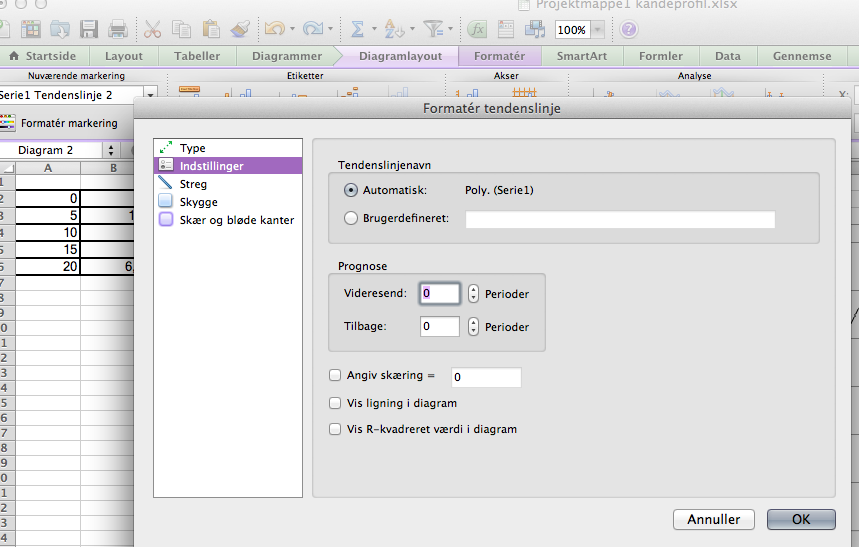Select cell containing 10 in column A
The width and height of the screenshot is (859, 547).
point(48,232)
